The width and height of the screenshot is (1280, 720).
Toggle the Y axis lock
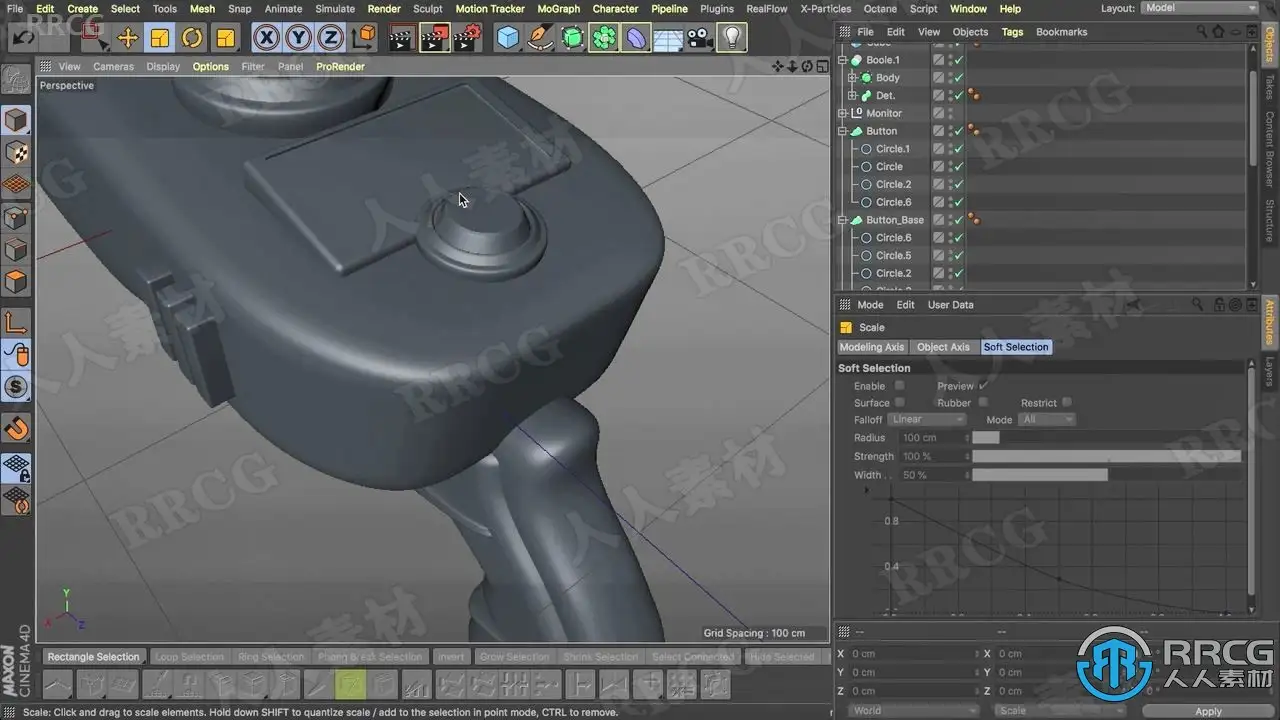(x=298, y=38)
